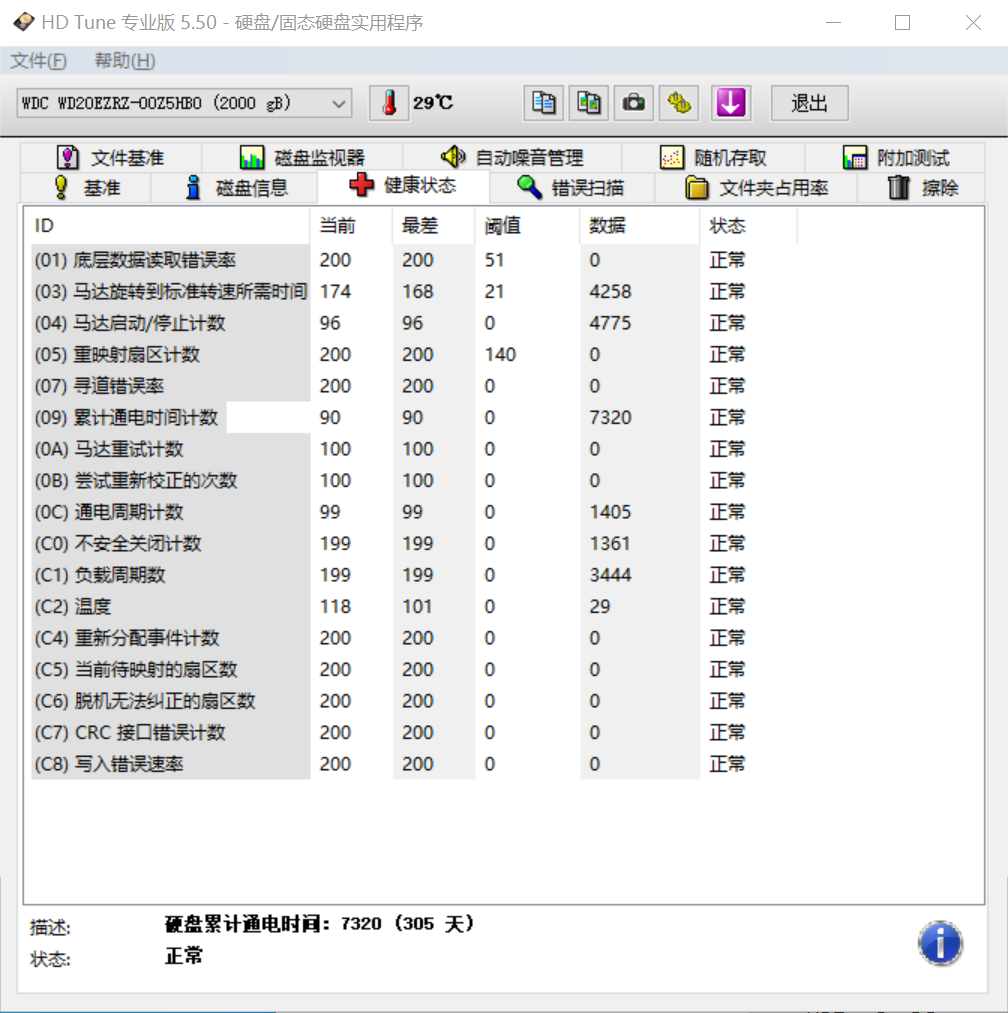Switch to the 磁盘信息 tab

tap(235, 188)
